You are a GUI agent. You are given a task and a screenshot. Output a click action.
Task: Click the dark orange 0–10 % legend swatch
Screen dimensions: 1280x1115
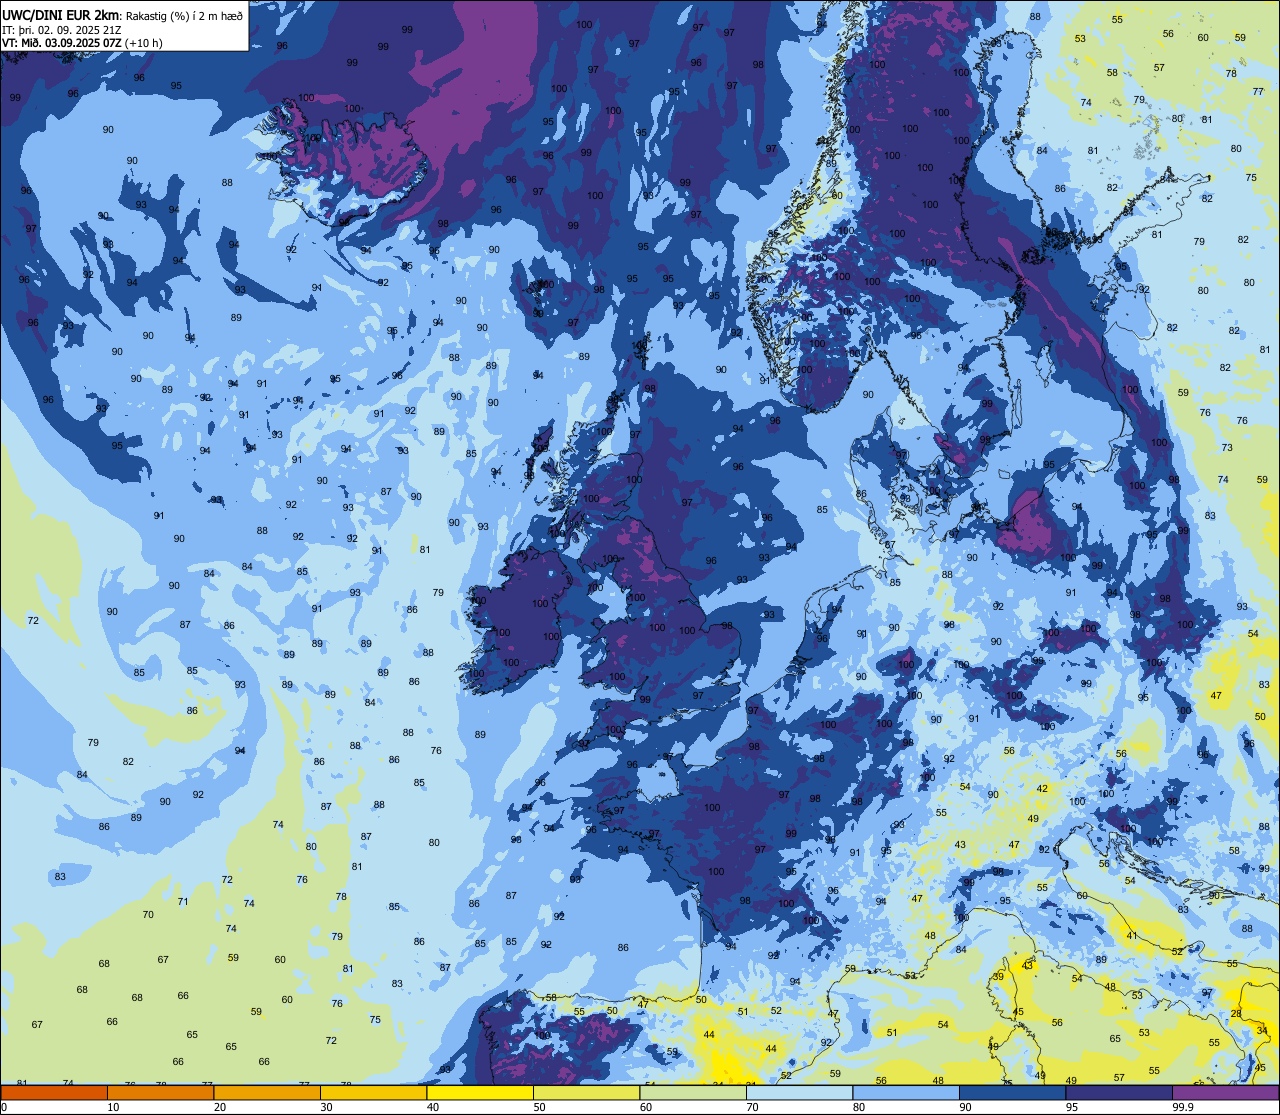54,1092
